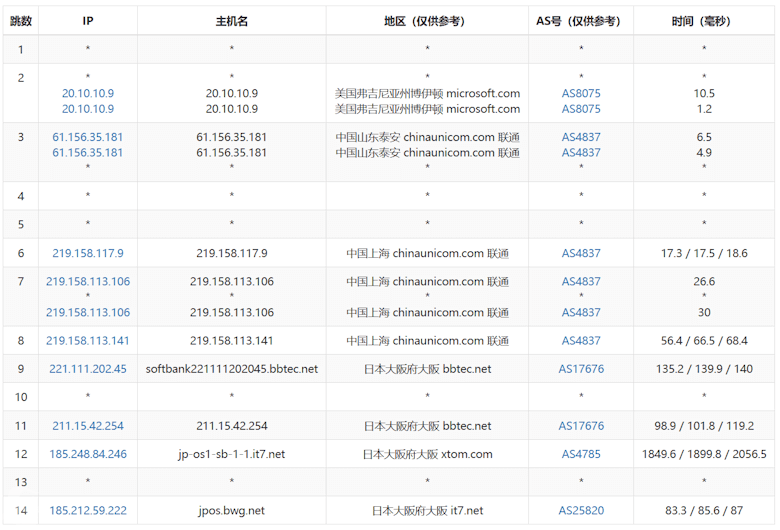
Task: Open the 221.111.202.45 IP address link
Action: pyautogui.click(x=88, y=369)
